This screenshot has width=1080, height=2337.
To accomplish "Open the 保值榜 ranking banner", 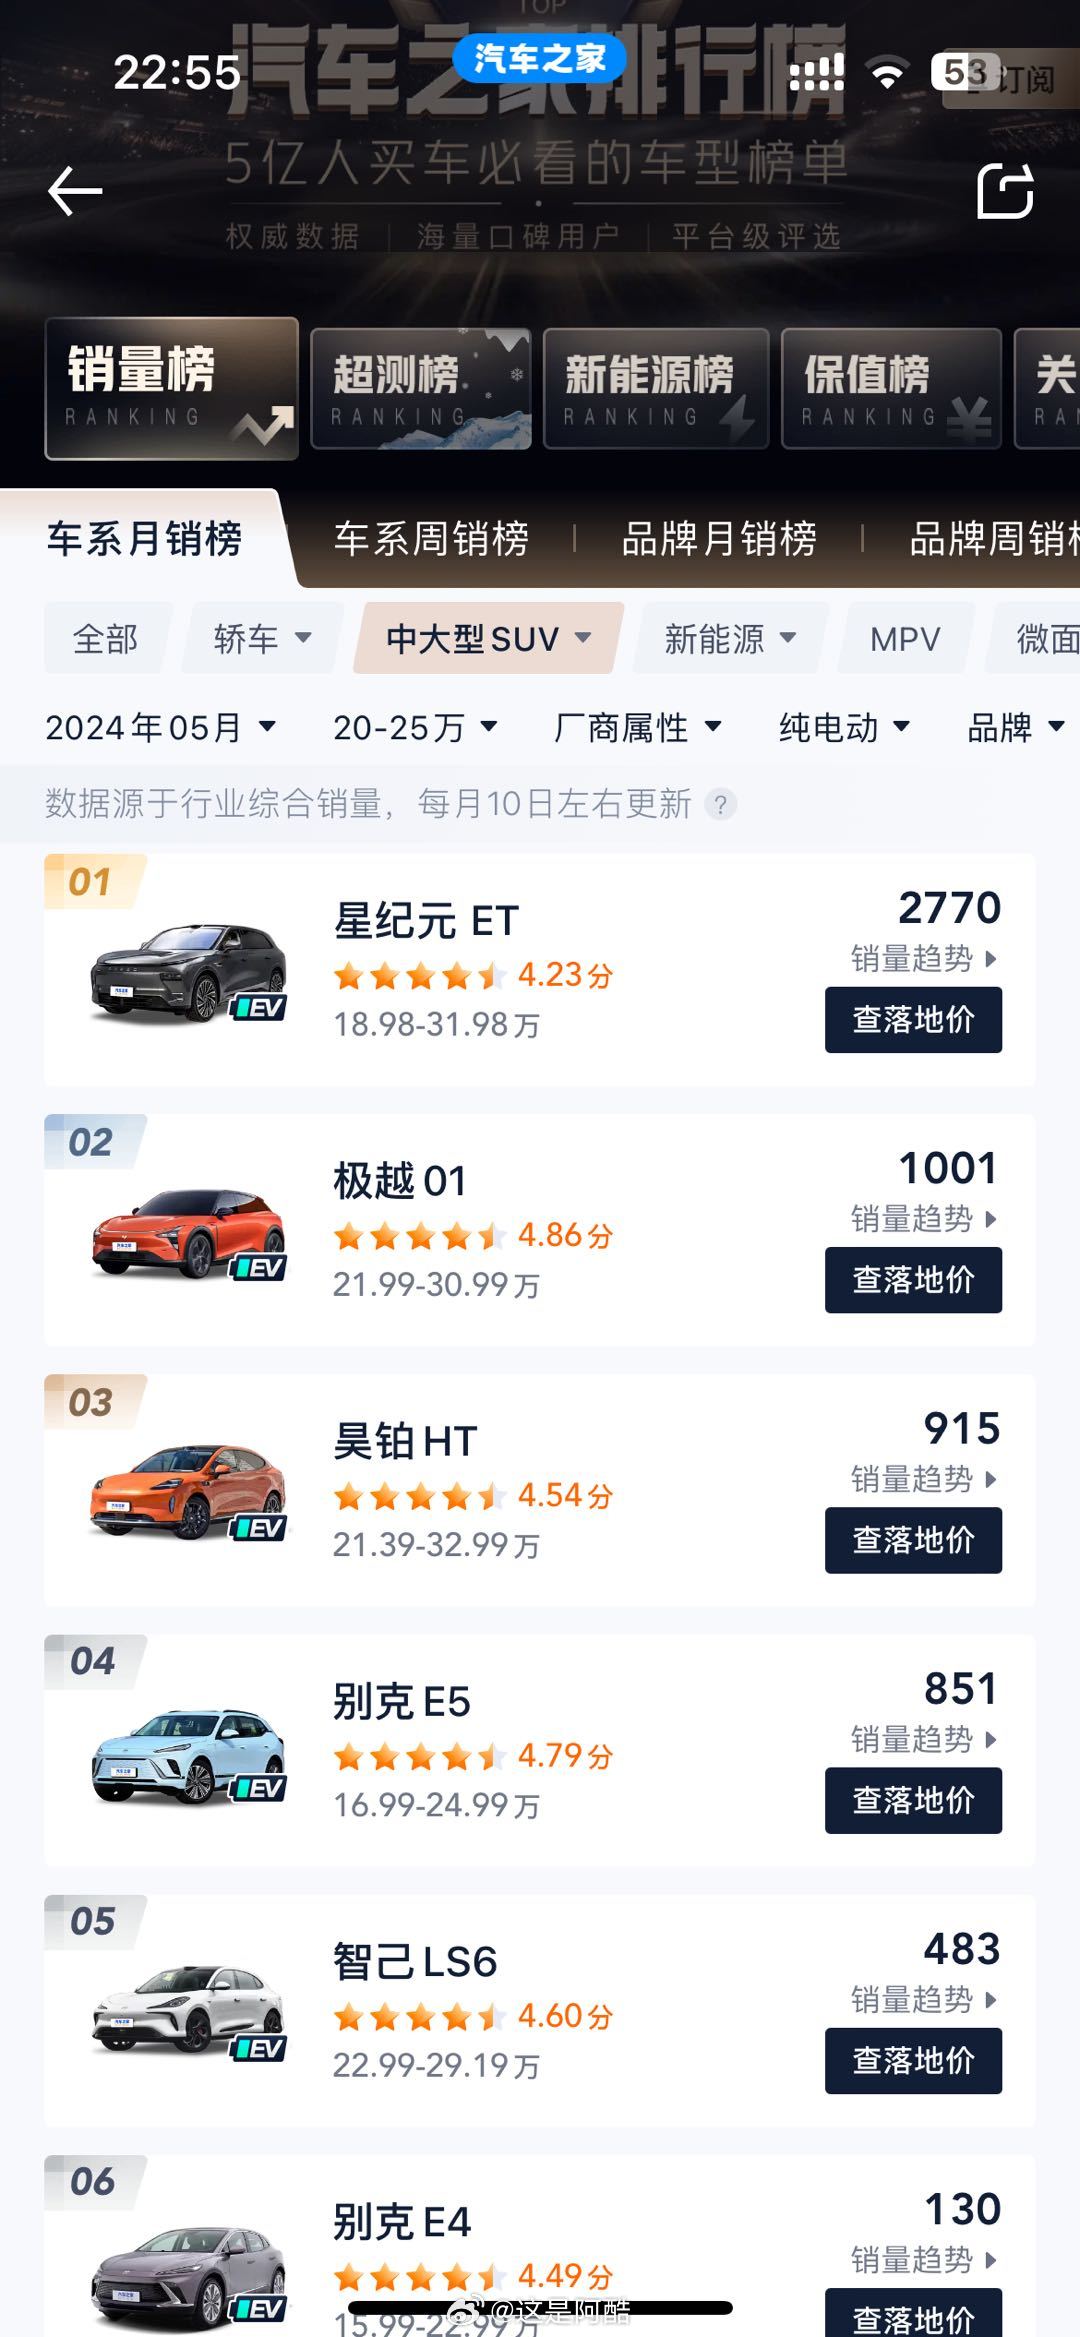I will coord(891,389).
